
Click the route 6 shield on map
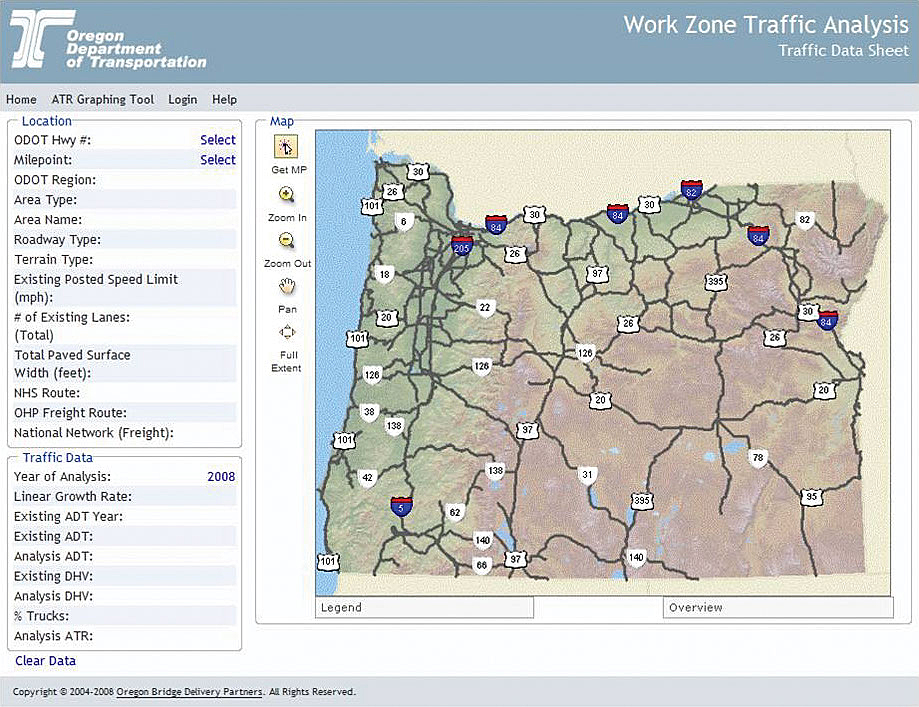403,222
